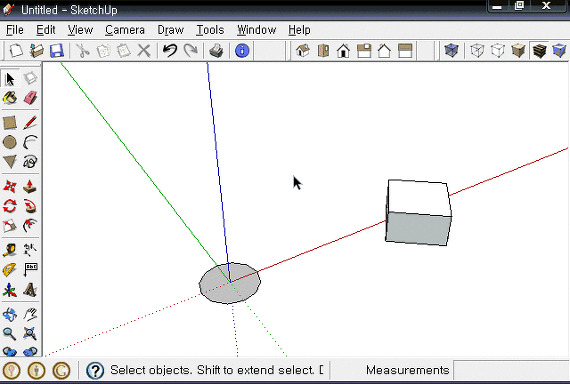Select the Scale tool
Screen dimensions: 570x384
coord(10,226)
